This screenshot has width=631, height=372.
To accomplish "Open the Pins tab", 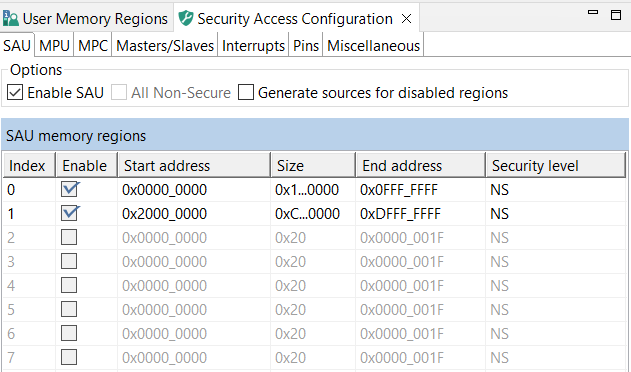I will point(306,45).
